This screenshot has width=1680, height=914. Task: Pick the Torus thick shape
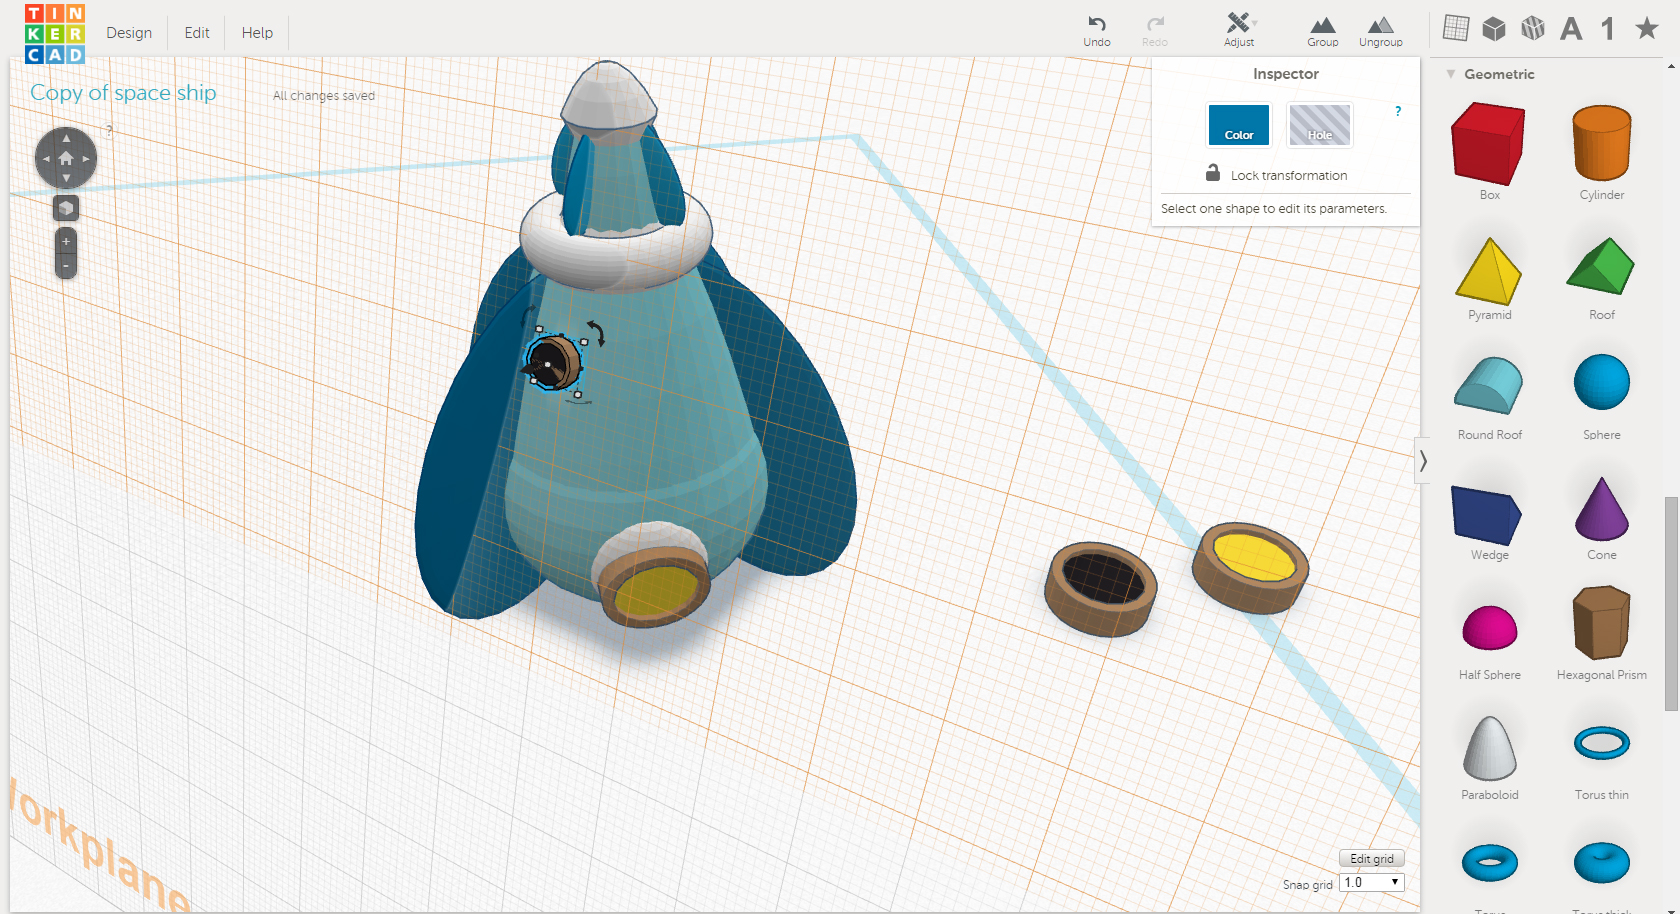[1602, 863]
